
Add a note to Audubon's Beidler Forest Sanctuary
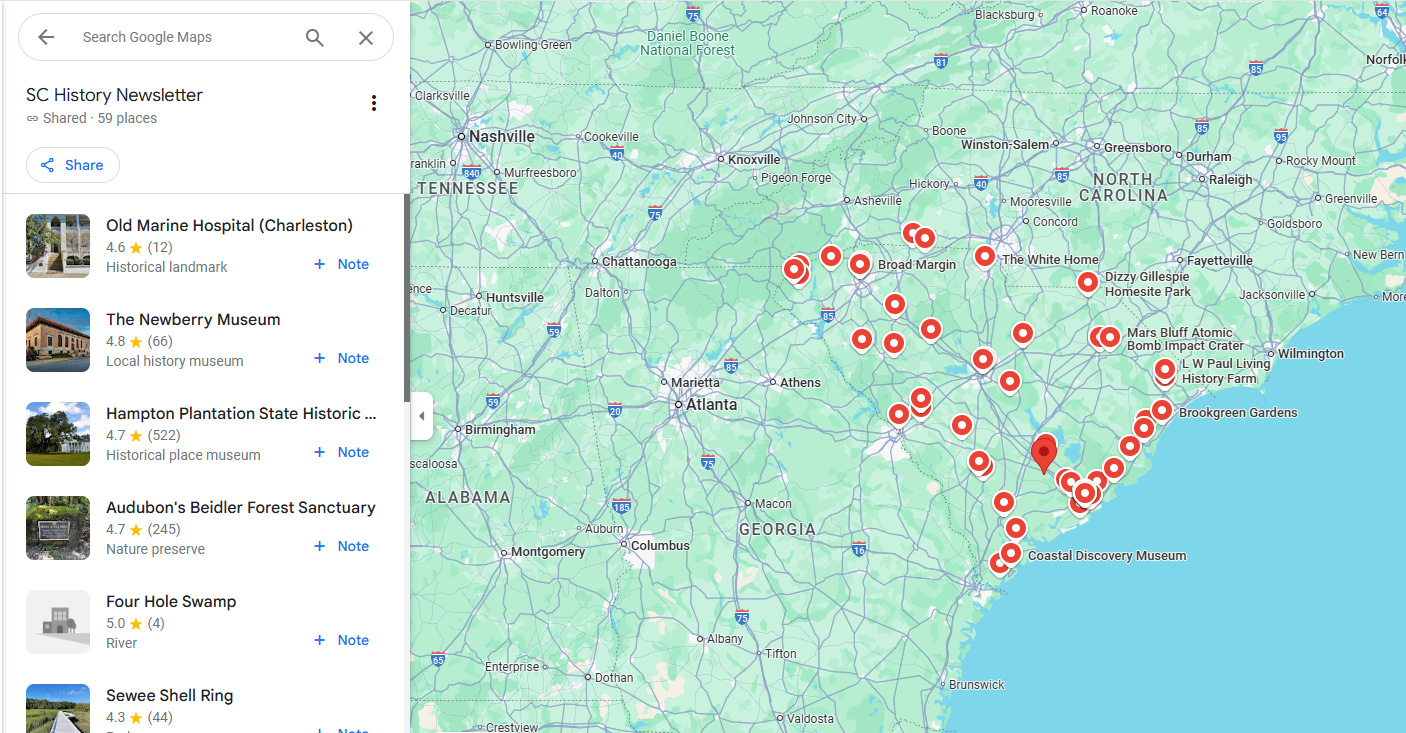point(342,546)
